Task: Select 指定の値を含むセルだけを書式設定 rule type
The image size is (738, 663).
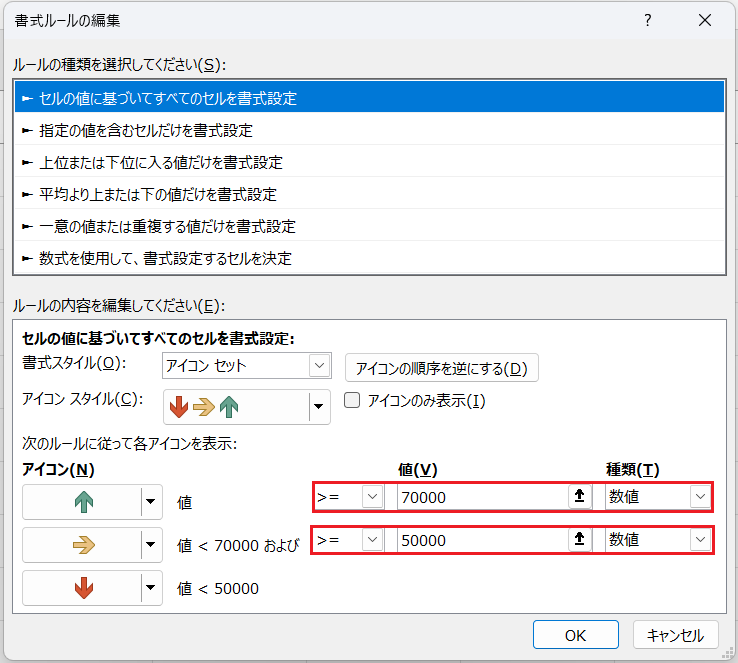Action: 369,130
